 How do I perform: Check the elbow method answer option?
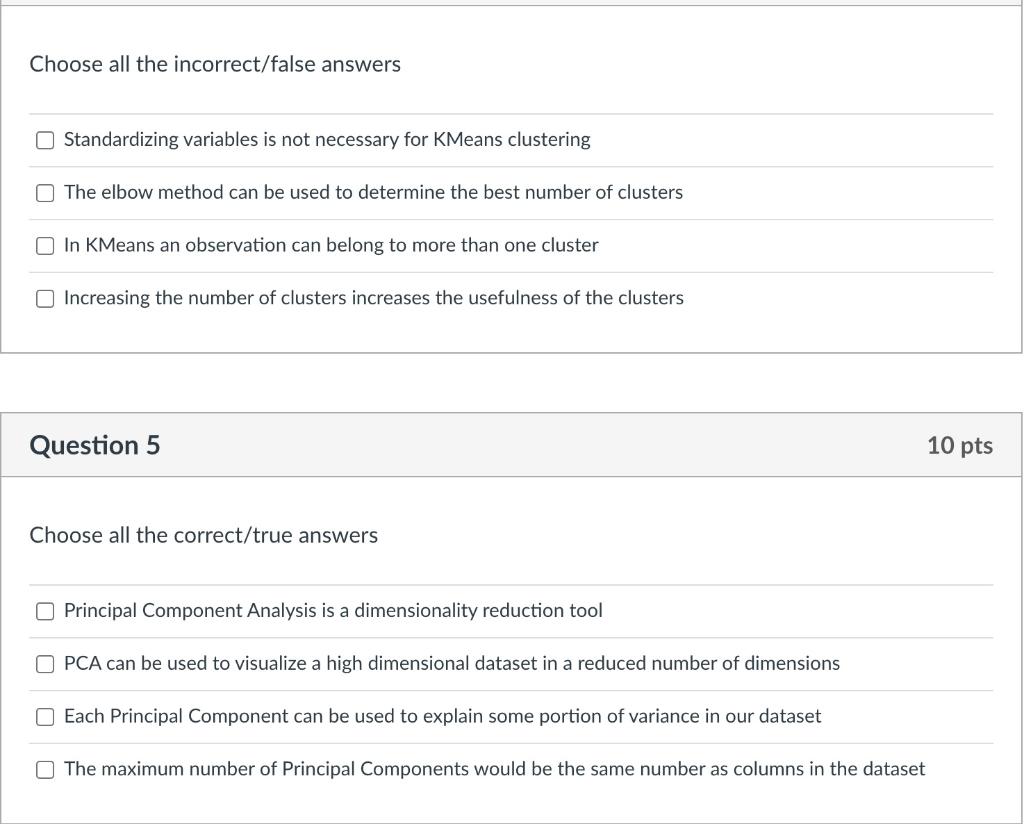(45, 192)
